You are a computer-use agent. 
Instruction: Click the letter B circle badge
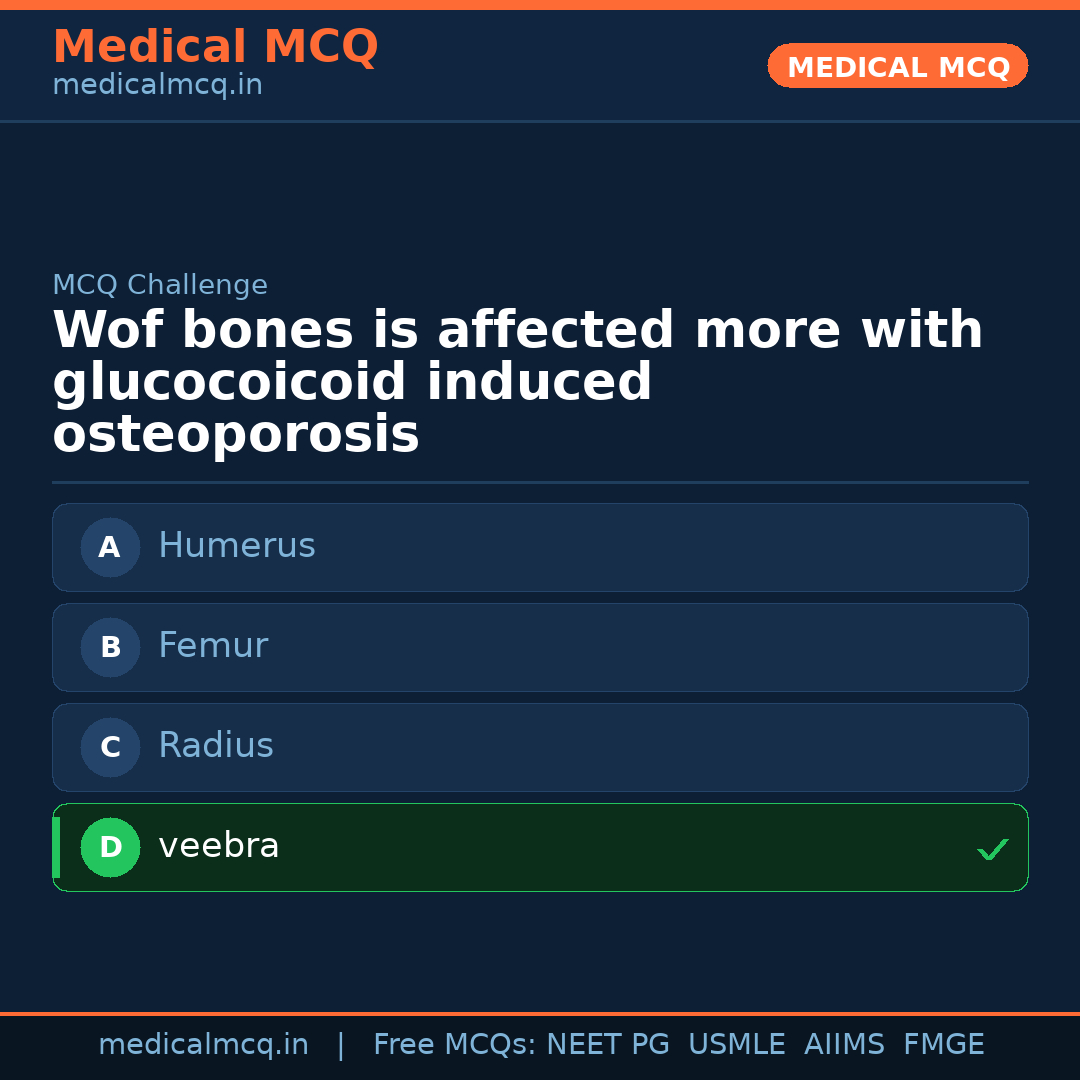110,647
